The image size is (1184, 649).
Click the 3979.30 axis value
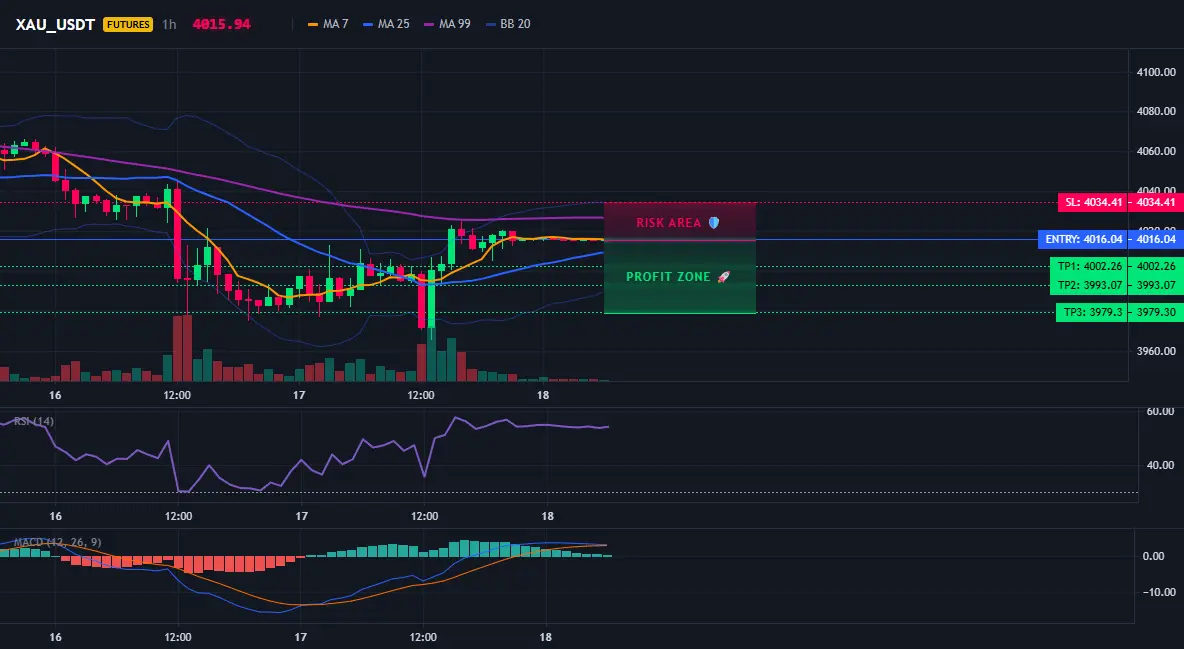pos(1156,312)
